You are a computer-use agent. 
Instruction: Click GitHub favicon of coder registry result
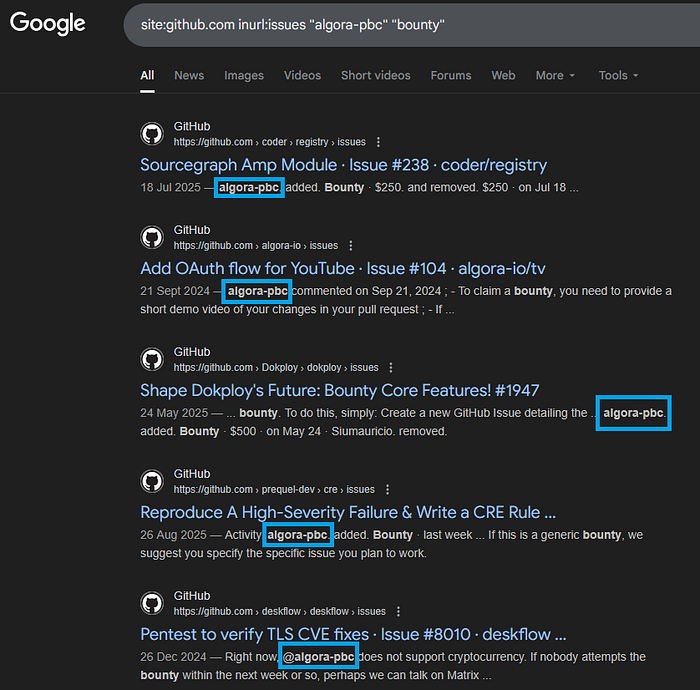(x=152, y=133)
